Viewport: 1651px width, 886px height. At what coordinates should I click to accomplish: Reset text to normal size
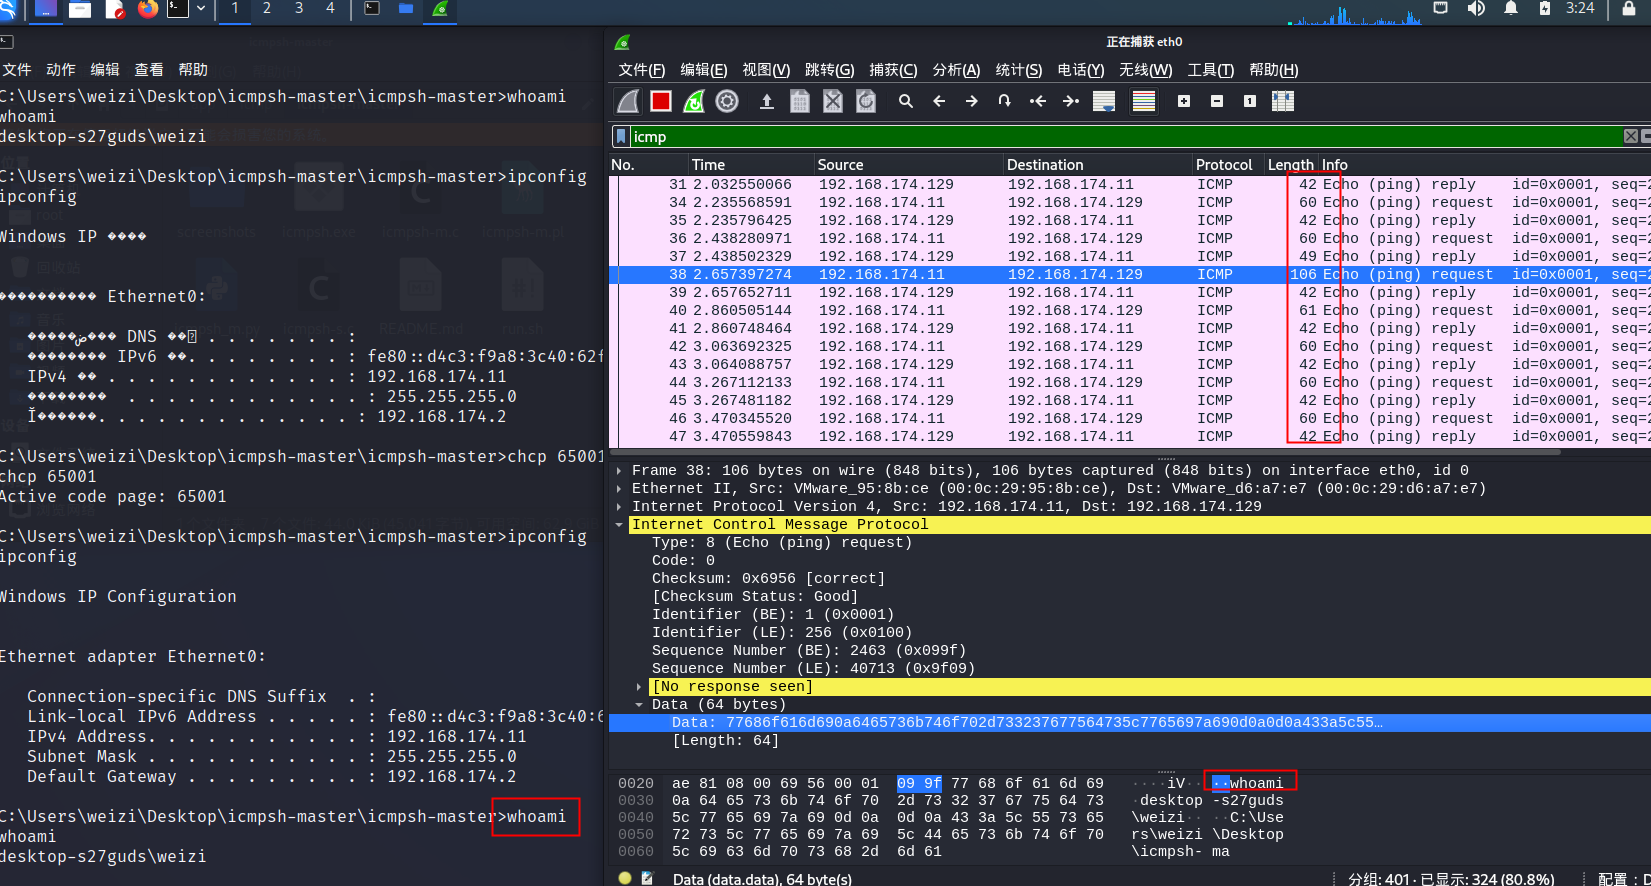click(x=1250, y=101)
